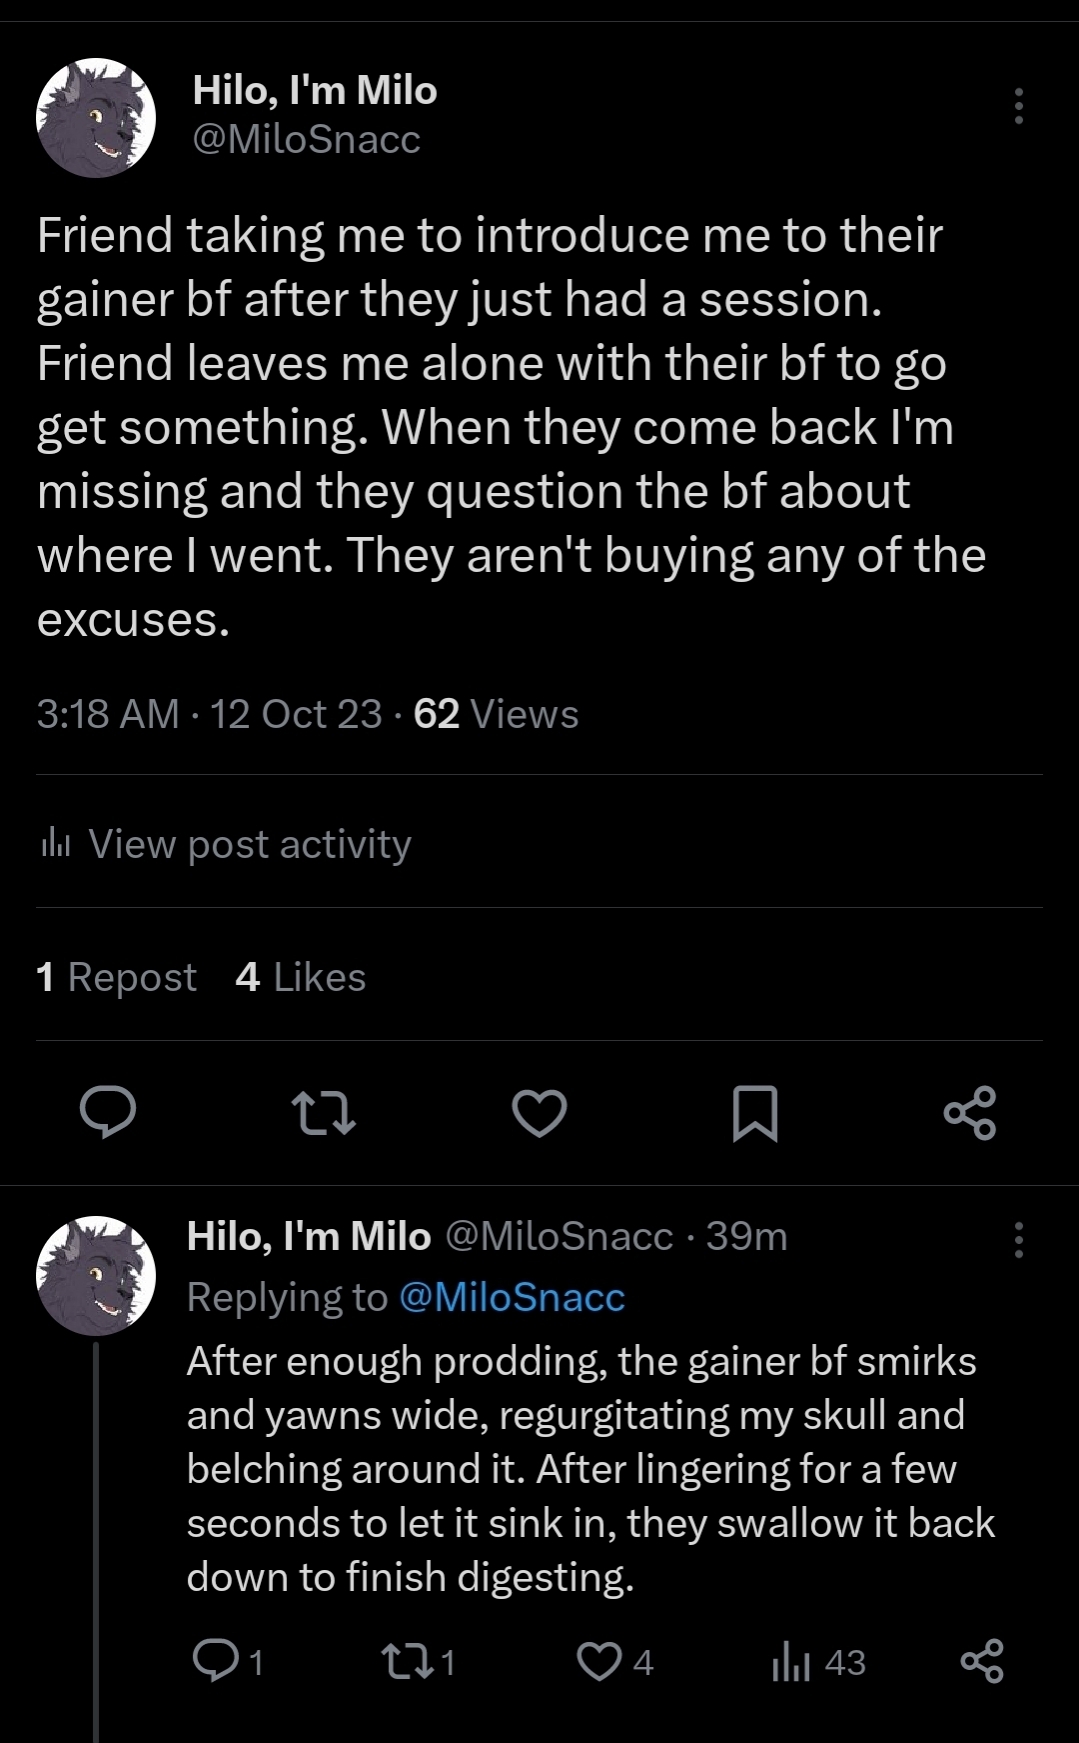Share the main post via share icon
1079x1743 pixels.
(970, 1113)
